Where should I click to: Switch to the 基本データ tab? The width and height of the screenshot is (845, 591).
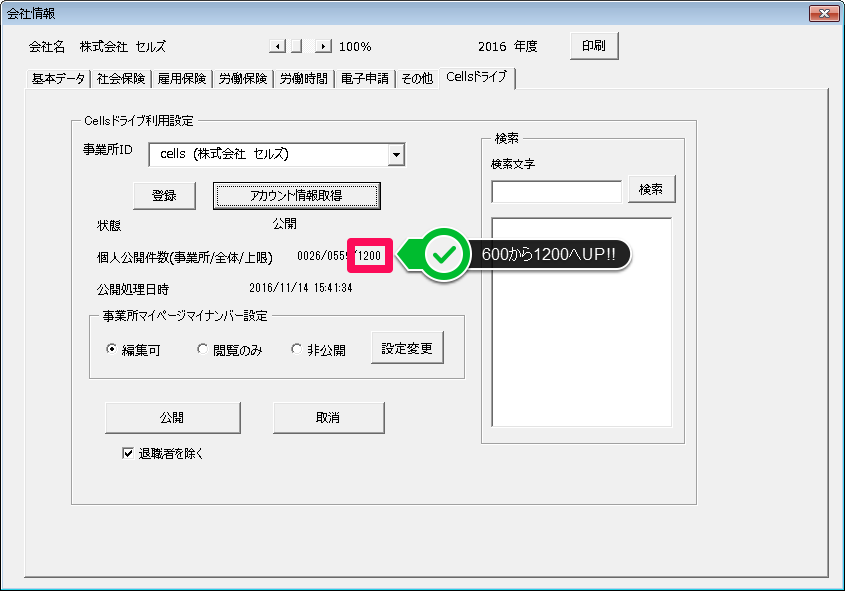58,79
